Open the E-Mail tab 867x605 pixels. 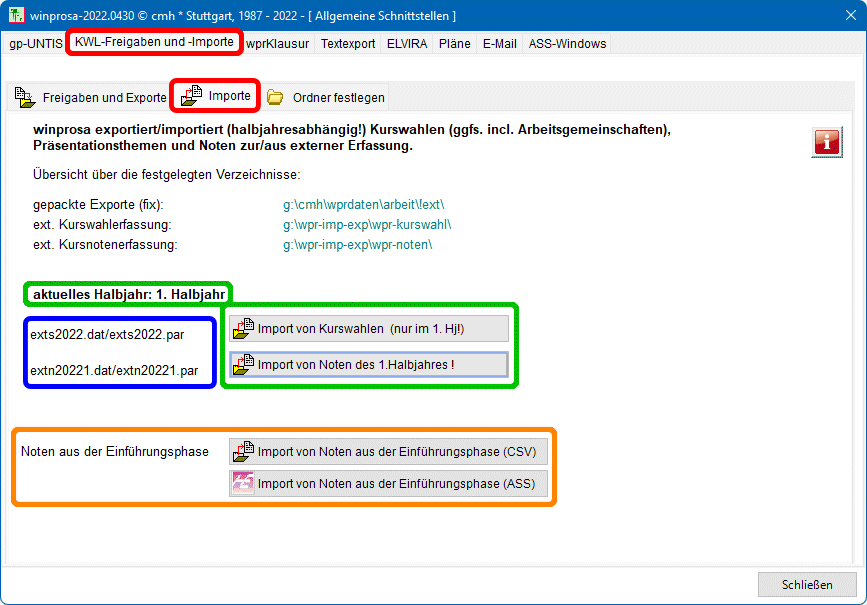(499, 44)
